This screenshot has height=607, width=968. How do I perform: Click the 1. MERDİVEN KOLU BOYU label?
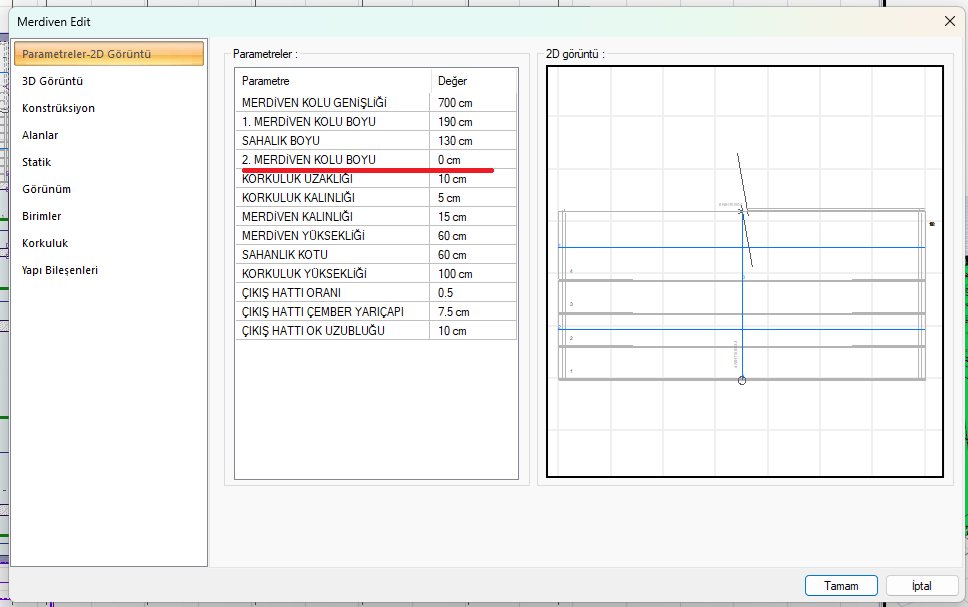(309, 122)
